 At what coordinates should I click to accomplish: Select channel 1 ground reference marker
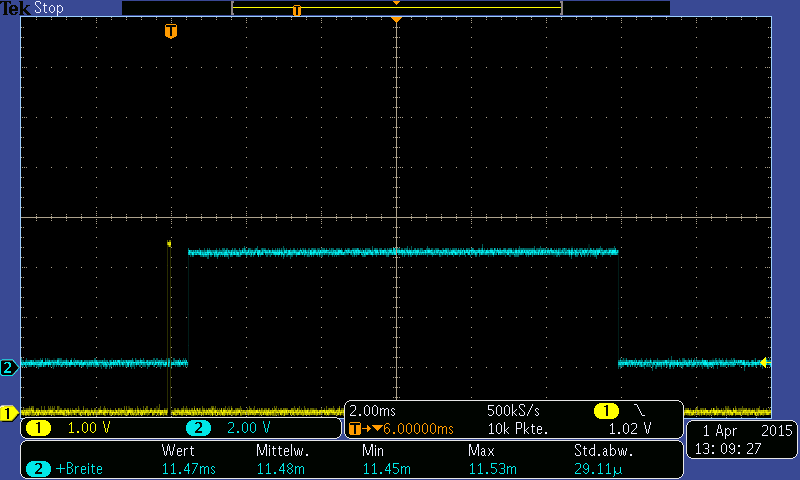point(9,413)
